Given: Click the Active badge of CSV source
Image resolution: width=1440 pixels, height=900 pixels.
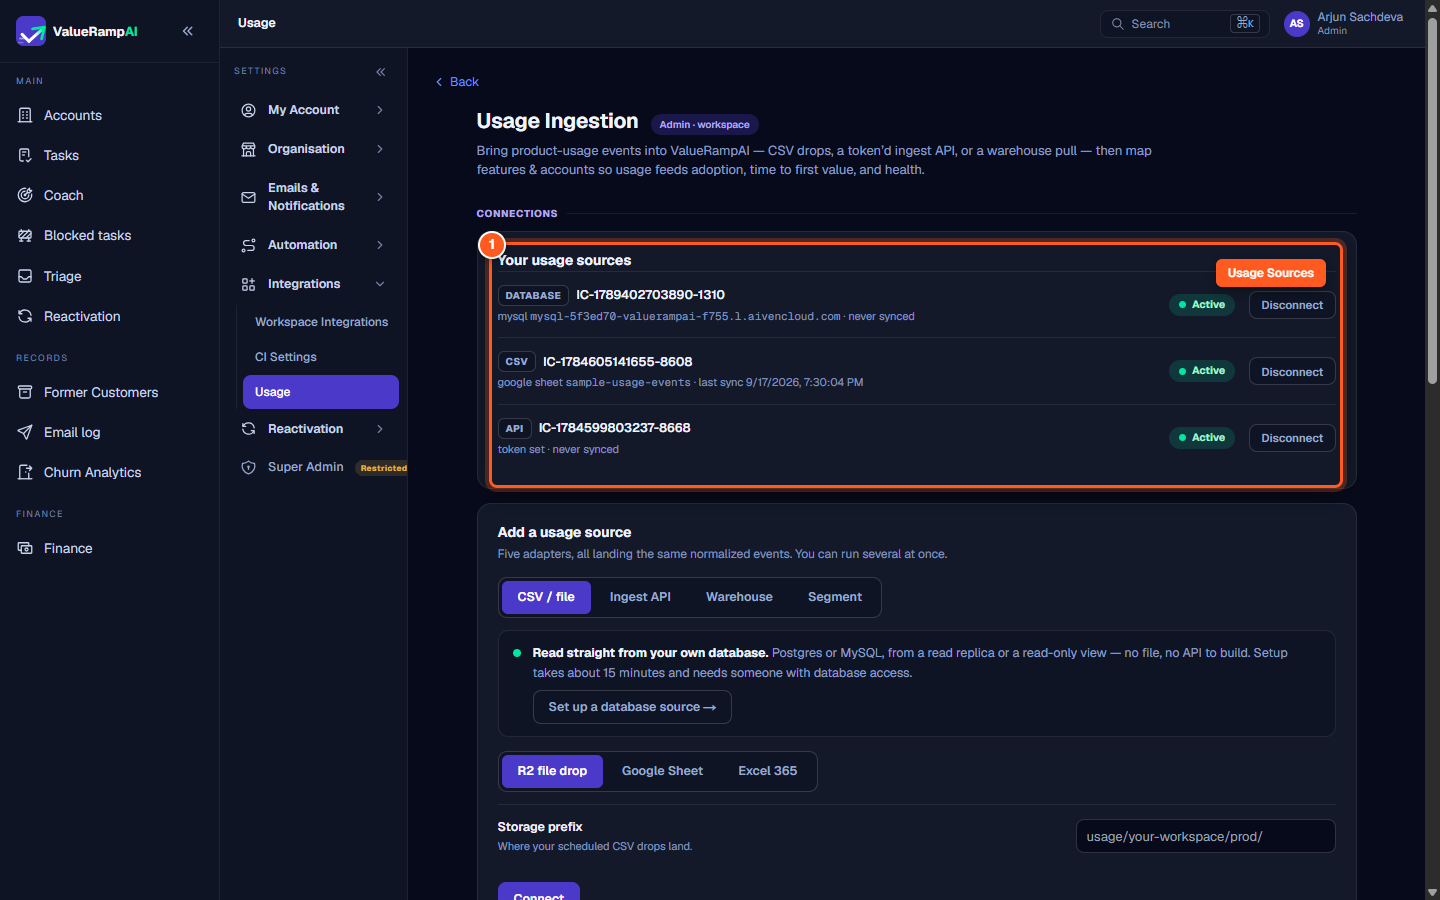Looking at the screenshot, I should [x=1202, y=371].
